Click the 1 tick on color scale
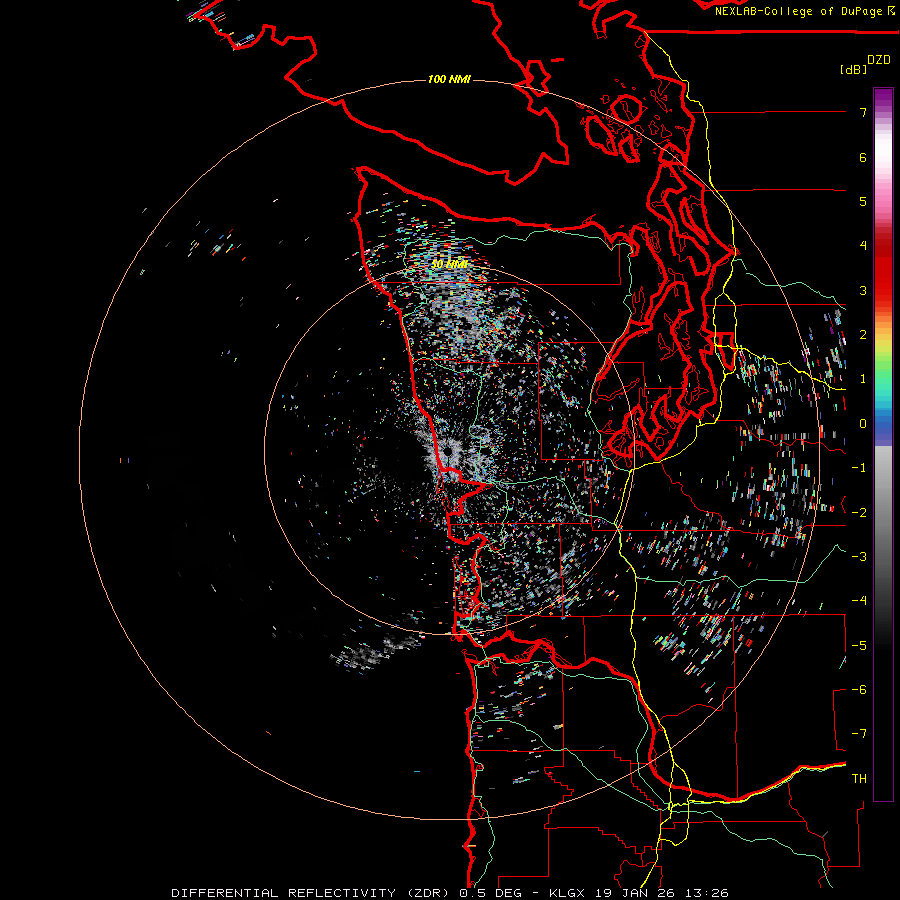900x900 pixels. [x=863, y=379]
